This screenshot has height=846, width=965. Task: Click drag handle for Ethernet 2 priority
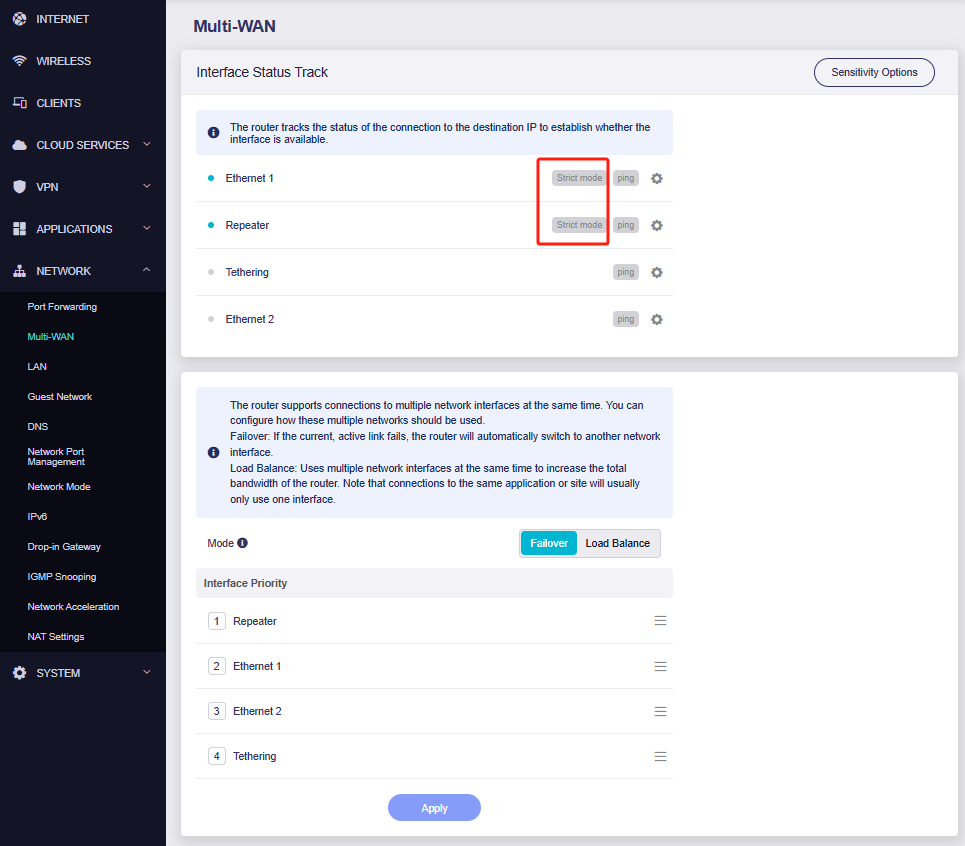(660, 711)
